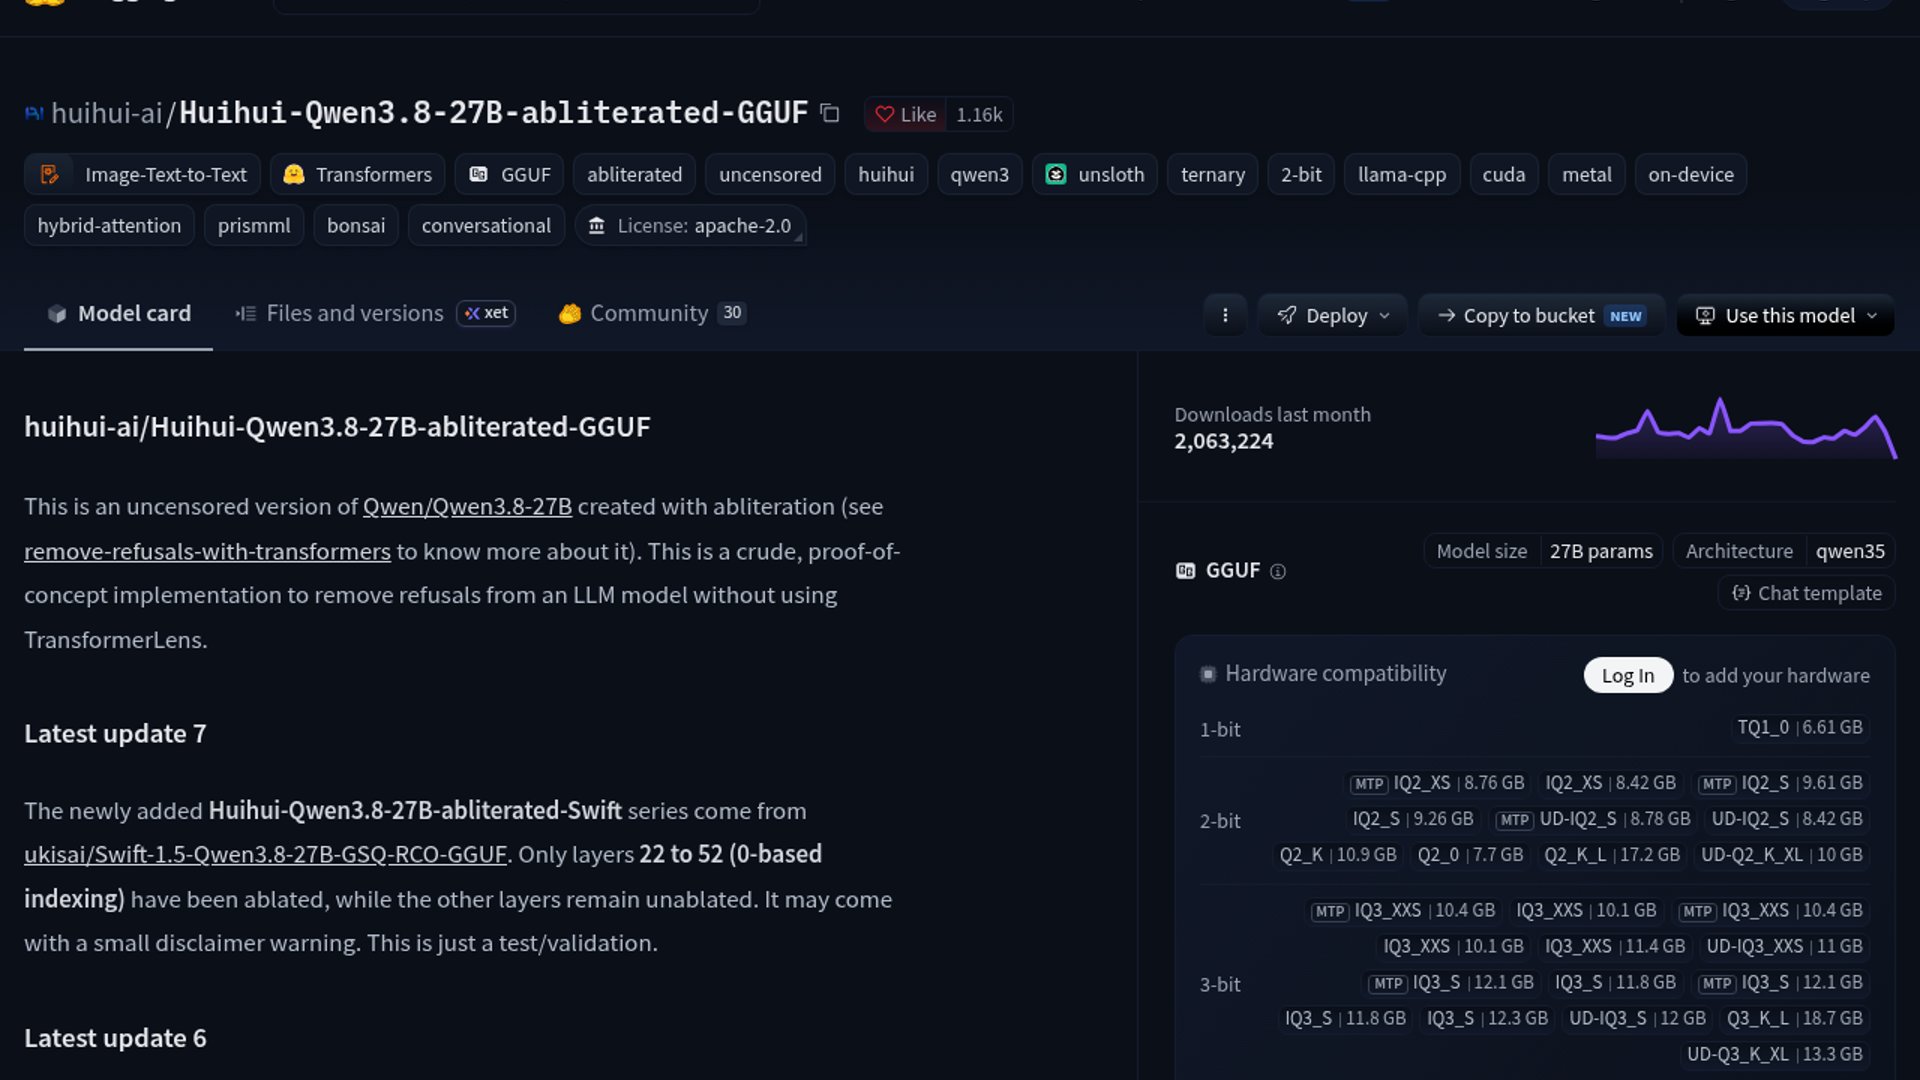Click the huihui-ai organization name in title
Viewport: 1920px width, 1080px height.
106,113
